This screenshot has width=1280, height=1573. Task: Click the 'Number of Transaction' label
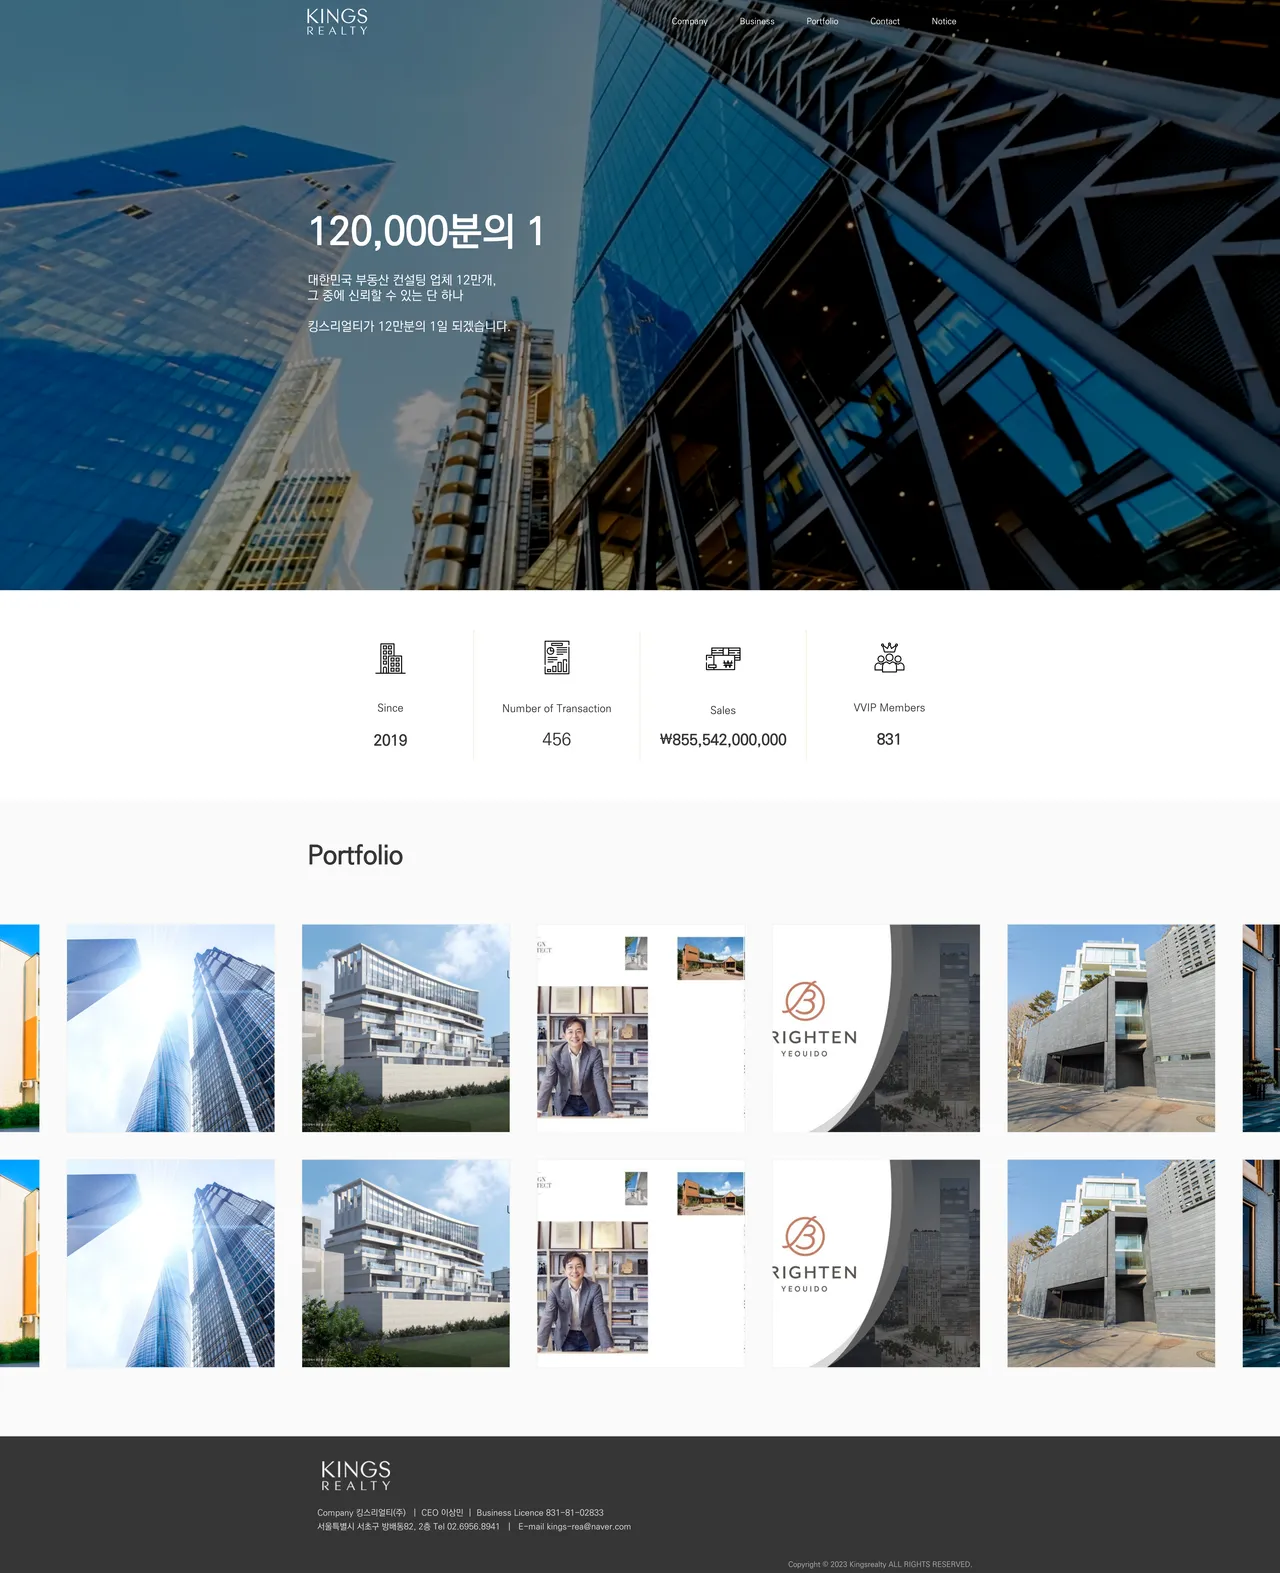tap(557, 708)
